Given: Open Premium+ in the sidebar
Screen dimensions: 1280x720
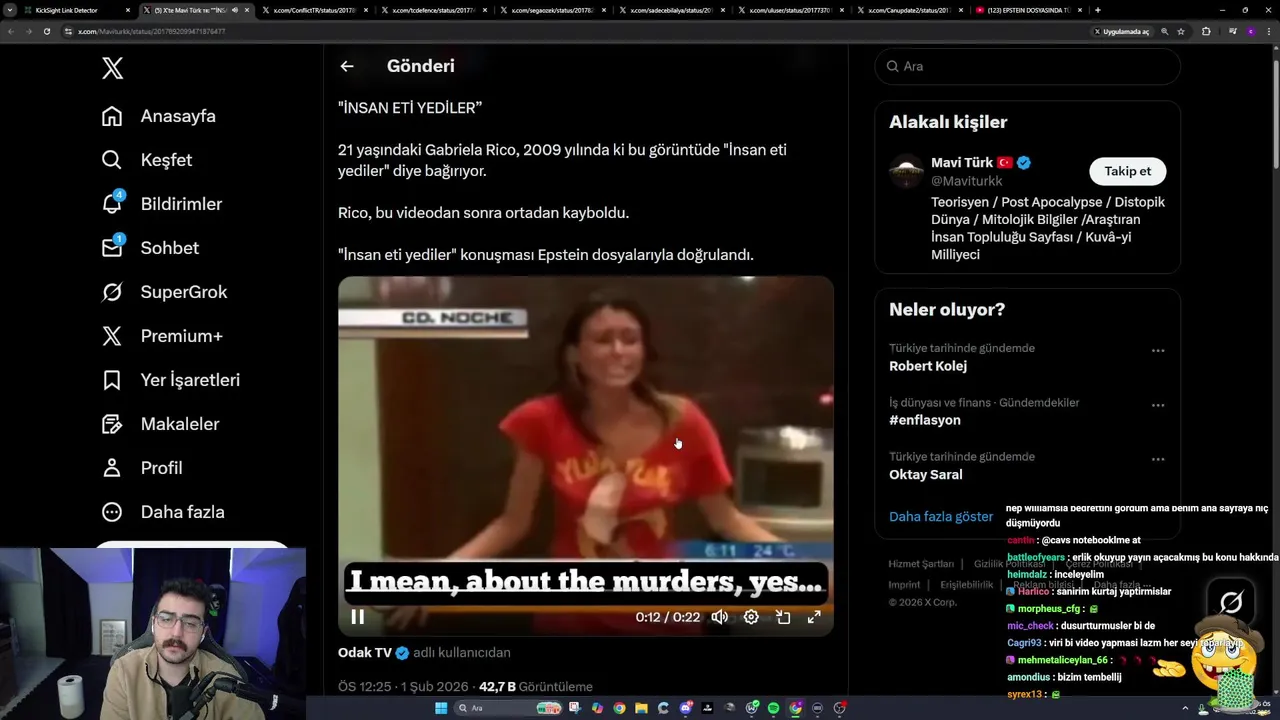Looking at the screenshot, I should point(162,336).
